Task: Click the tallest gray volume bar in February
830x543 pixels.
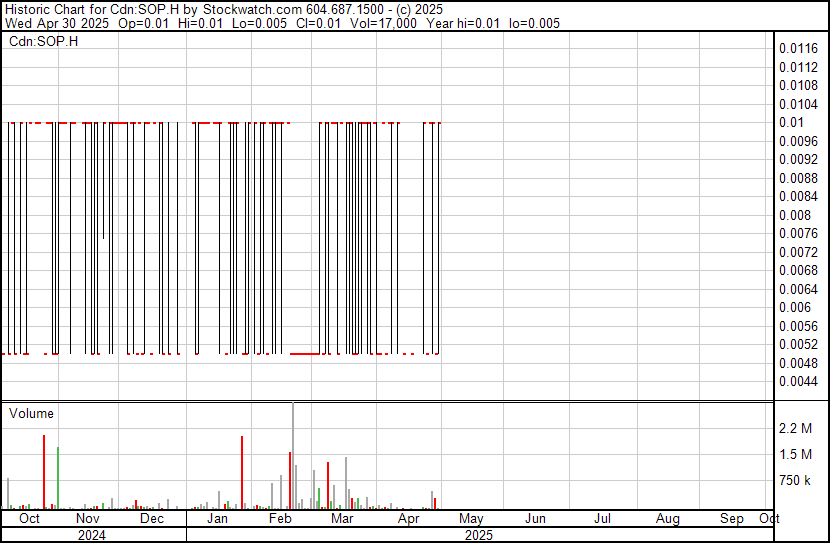Action: [x=293, y=456]
